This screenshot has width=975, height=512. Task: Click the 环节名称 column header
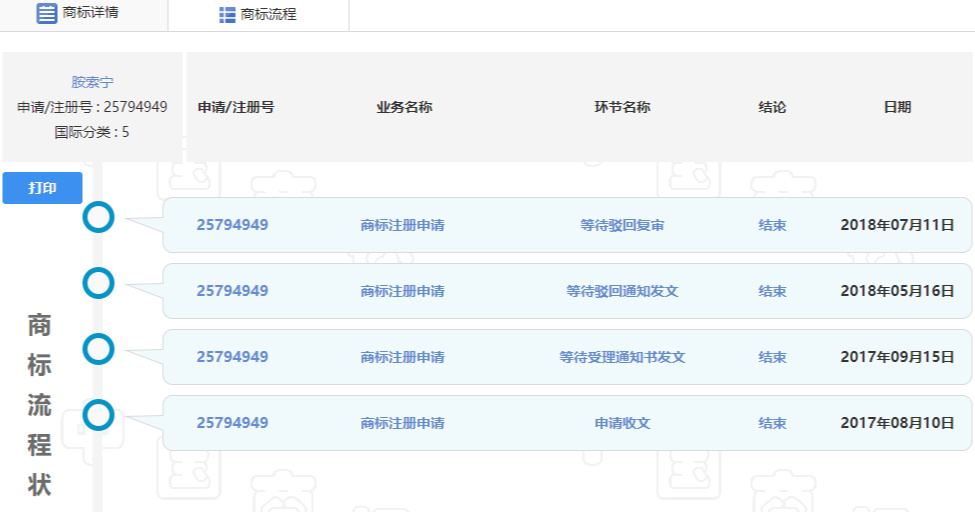(622, 107)
